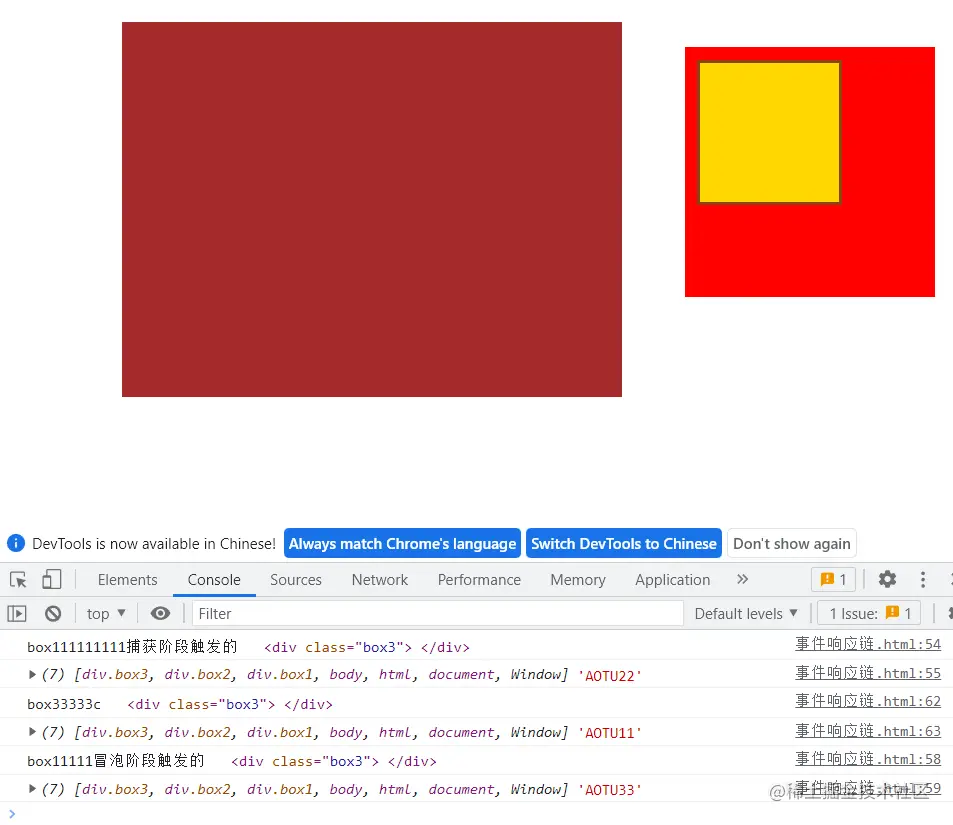Click the box3 element in 捕获阶段 log row
This screenshot has width=953, height=825.
[x=366, y=647]
